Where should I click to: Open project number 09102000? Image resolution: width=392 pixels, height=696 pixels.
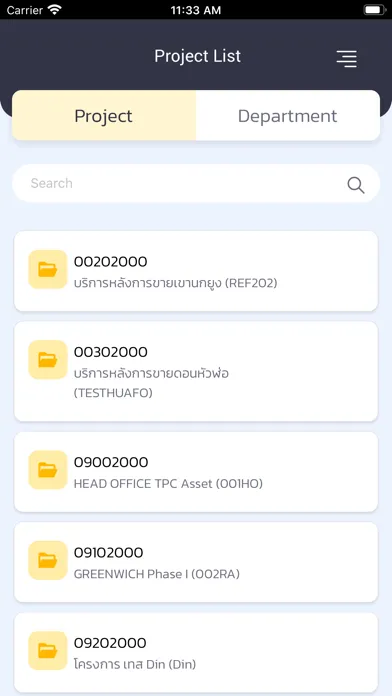click(x=108, y=553)
